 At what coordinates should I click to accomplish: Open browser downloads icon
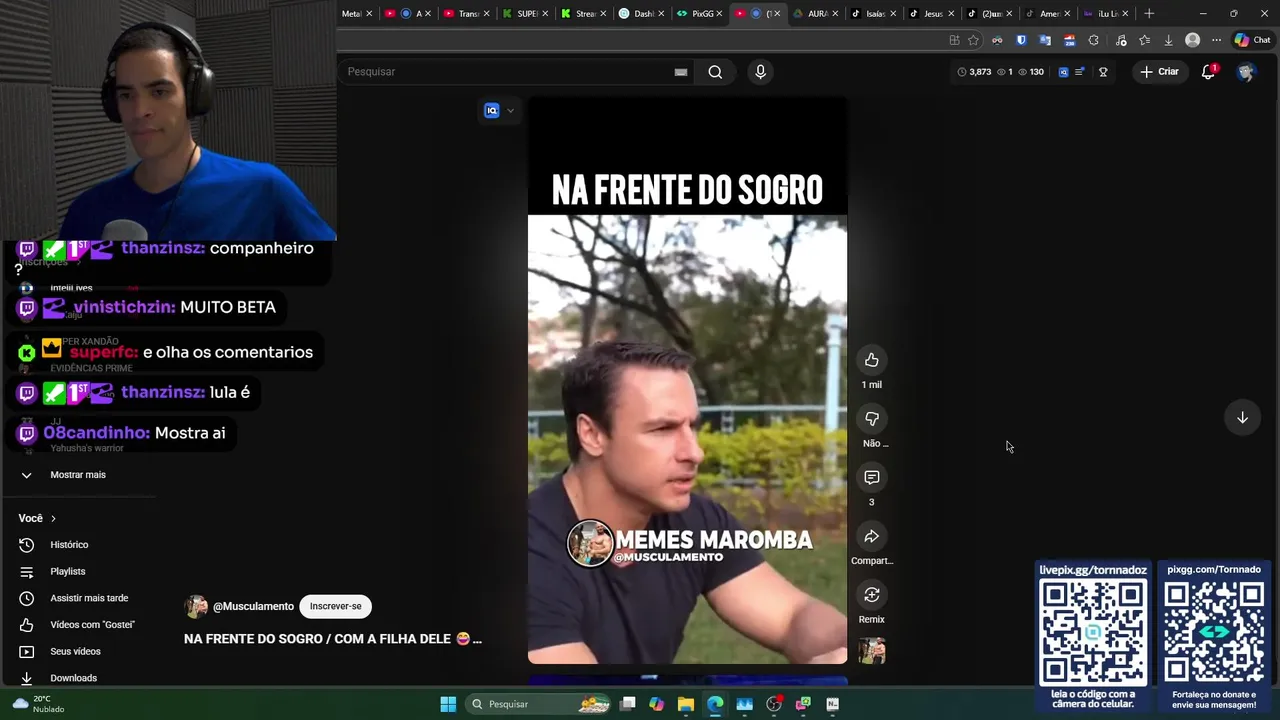1168,40
